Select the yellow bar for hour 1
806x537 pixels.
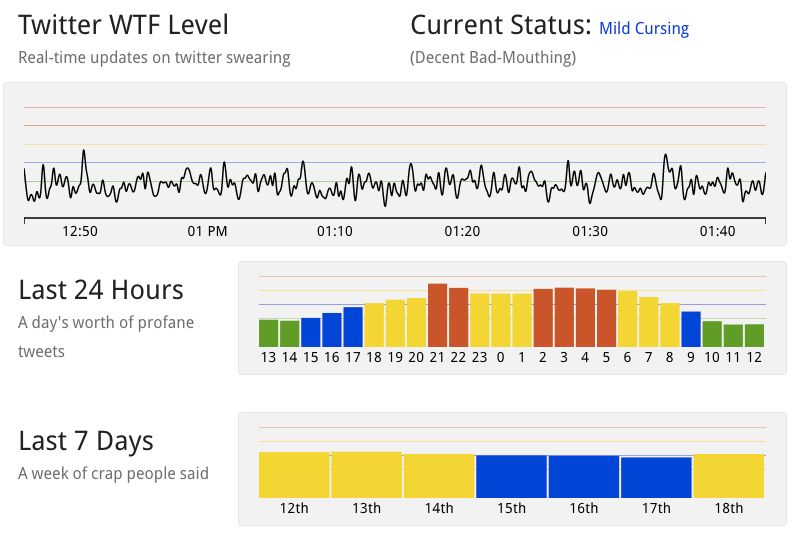tap(522, 320)
